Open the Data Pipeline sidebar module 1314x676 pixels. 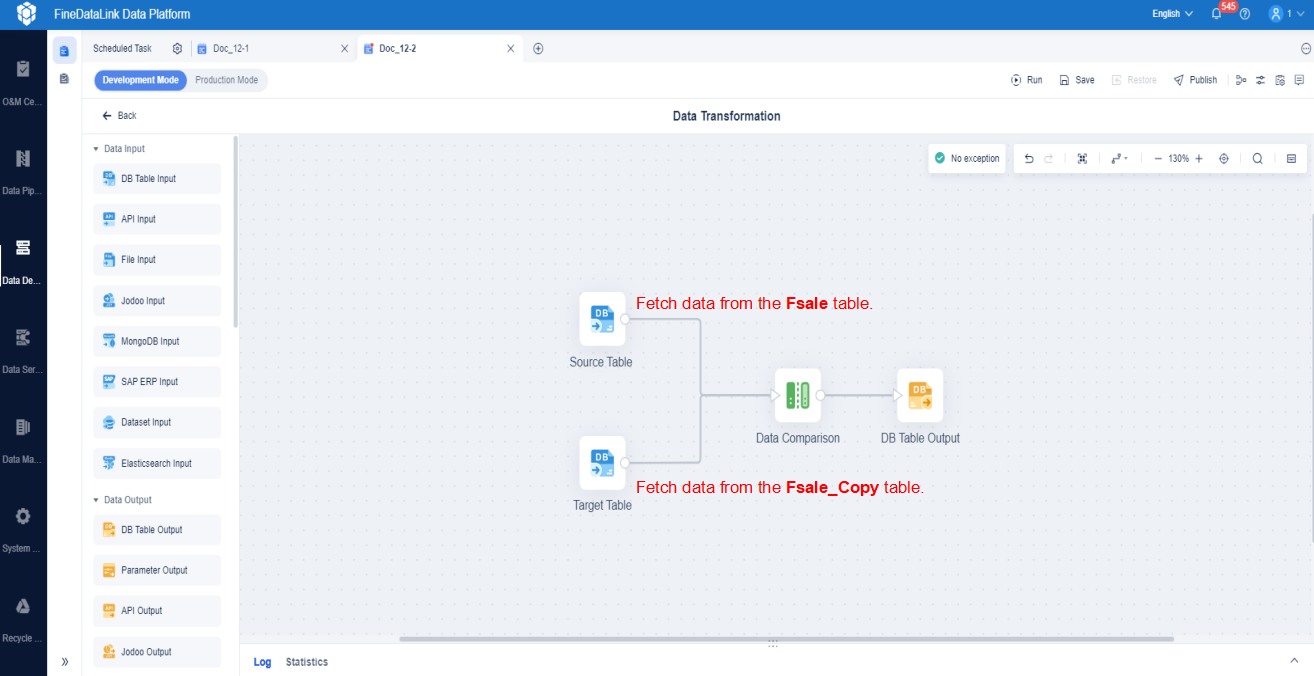(23, 169)
